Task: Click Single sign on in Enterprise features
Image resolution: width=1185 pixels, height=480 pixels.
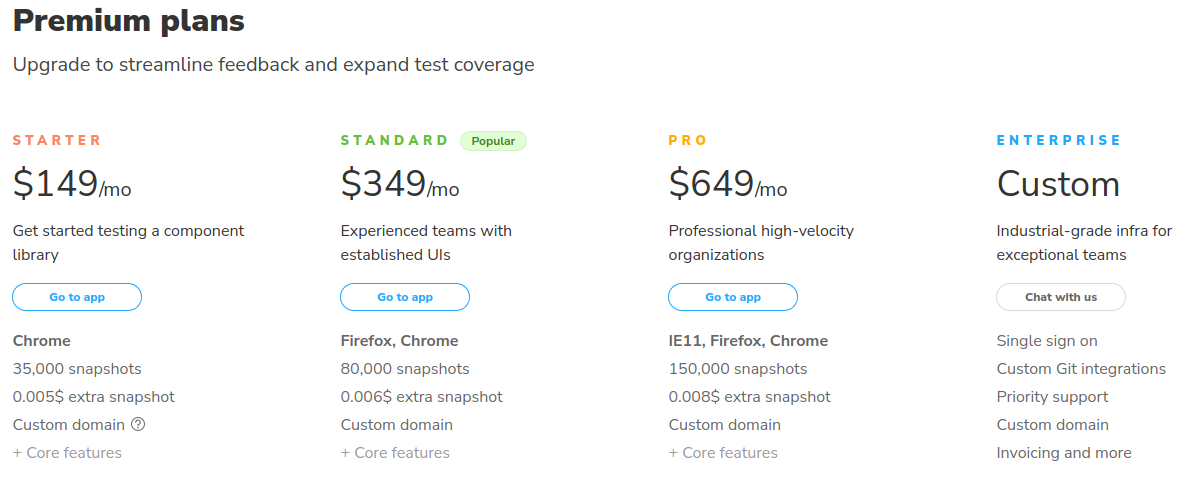Action: pos(1047,341)
